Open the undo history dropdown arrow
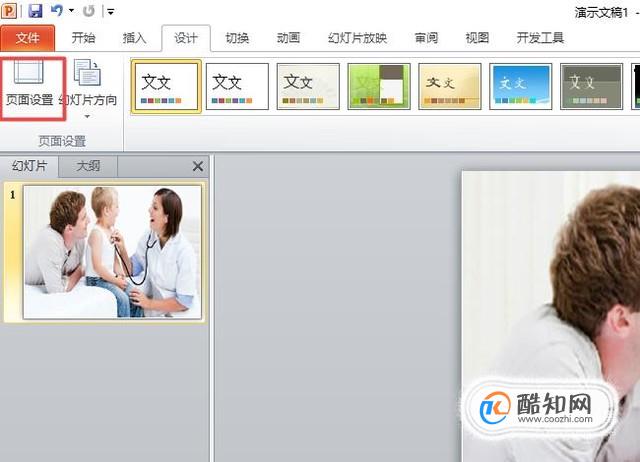 coord(71,11)
